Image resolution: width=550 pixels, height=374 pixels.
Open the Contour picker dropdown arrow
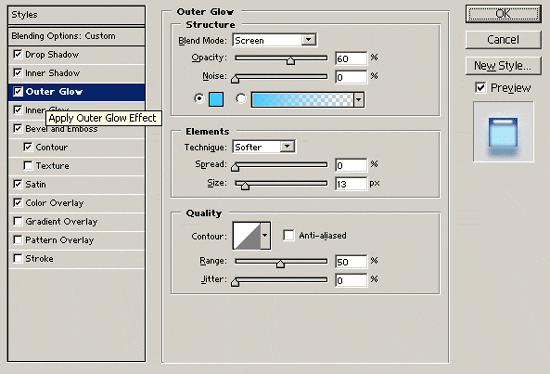pyautogui.click(x=265, y=236)
